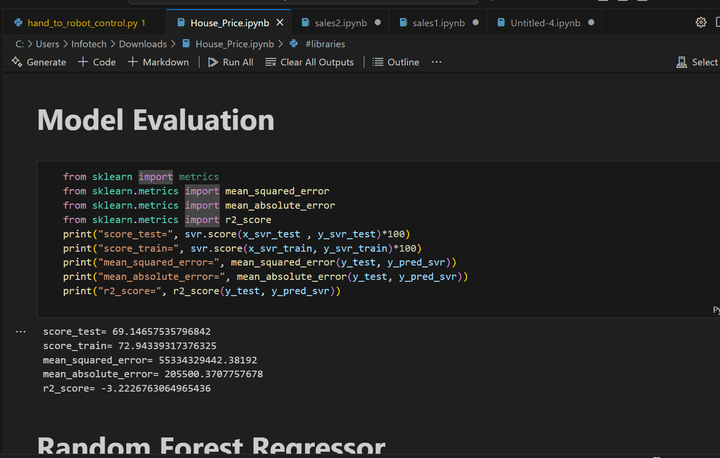Open the notebook Outline
This screenshot has height=458, width=720.
pyautogui.click(x=395, y=62)
